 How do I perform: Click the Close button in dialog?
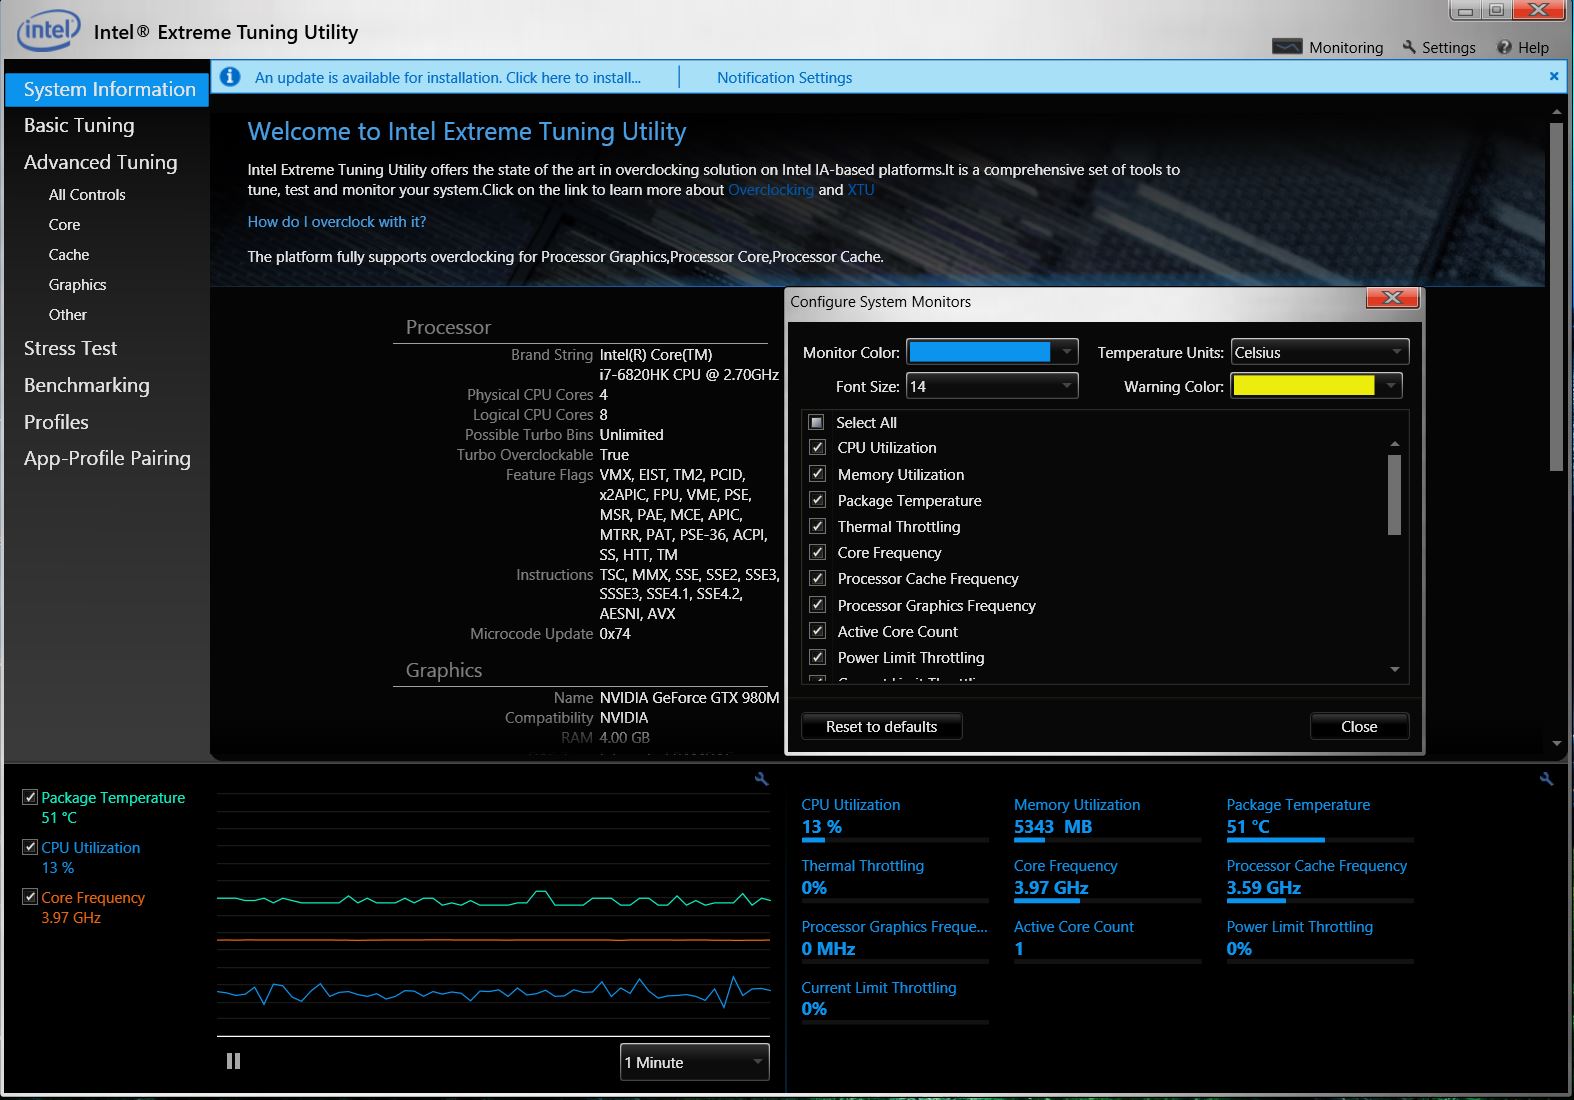[1359, 727]
